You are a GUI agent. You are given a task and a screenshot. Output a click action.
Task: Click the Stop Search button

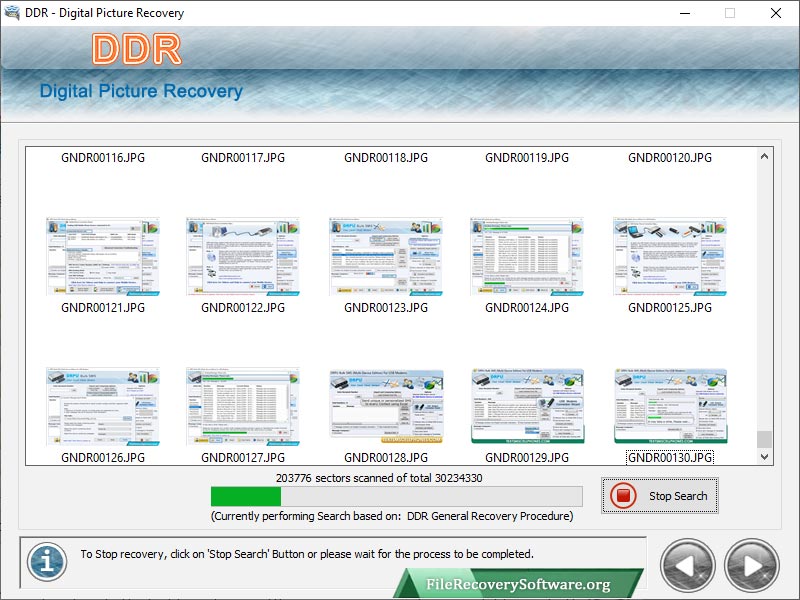(660, 496)
